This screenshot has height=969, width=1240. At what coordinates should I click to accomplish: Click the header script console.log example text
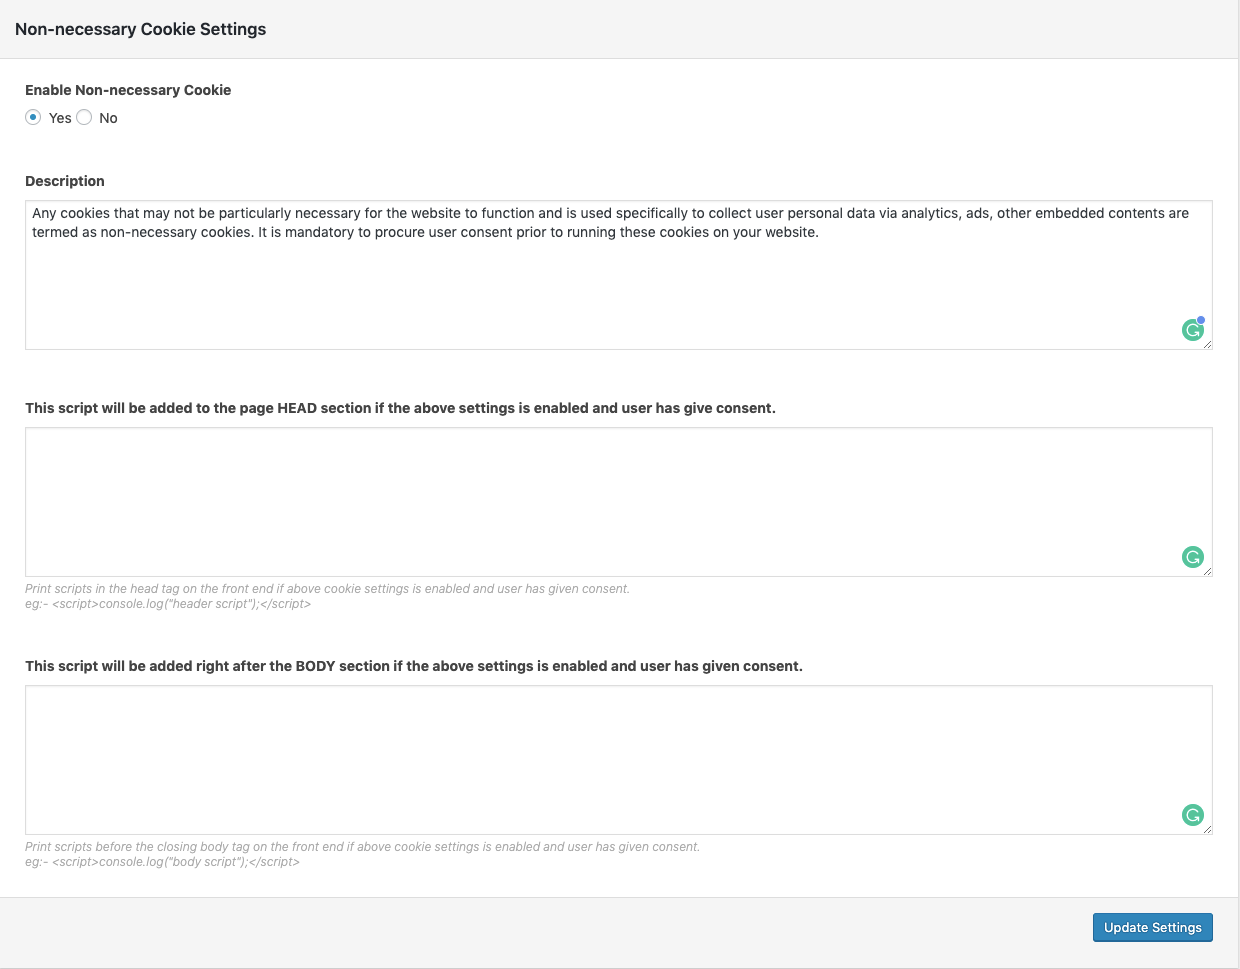coord(168,604)
